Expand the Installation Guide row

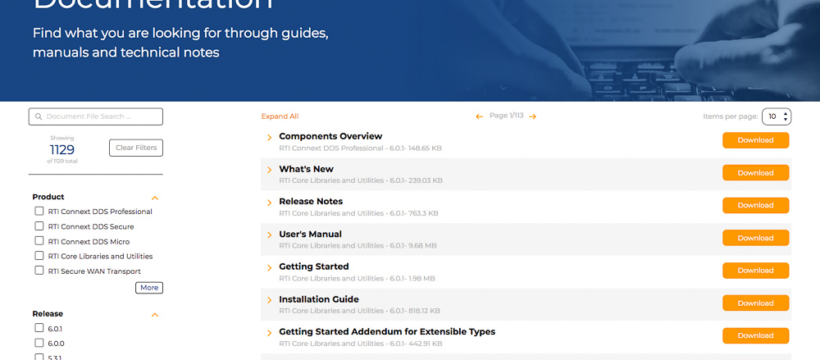point(269,300)
